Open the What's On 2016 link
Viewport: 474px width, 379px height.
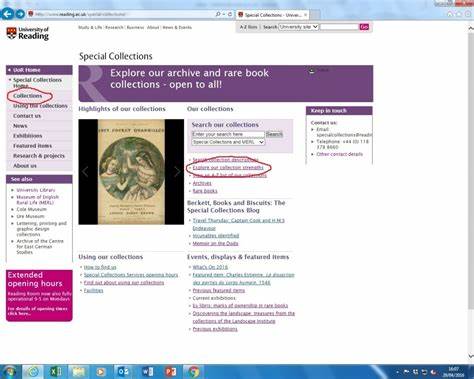210,267
